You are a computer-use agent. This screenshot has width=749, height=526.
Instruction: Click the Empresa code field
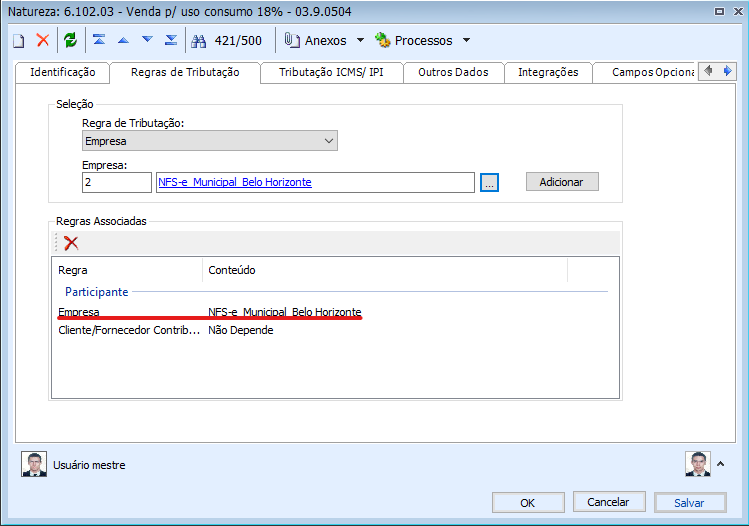coord(117,182)
